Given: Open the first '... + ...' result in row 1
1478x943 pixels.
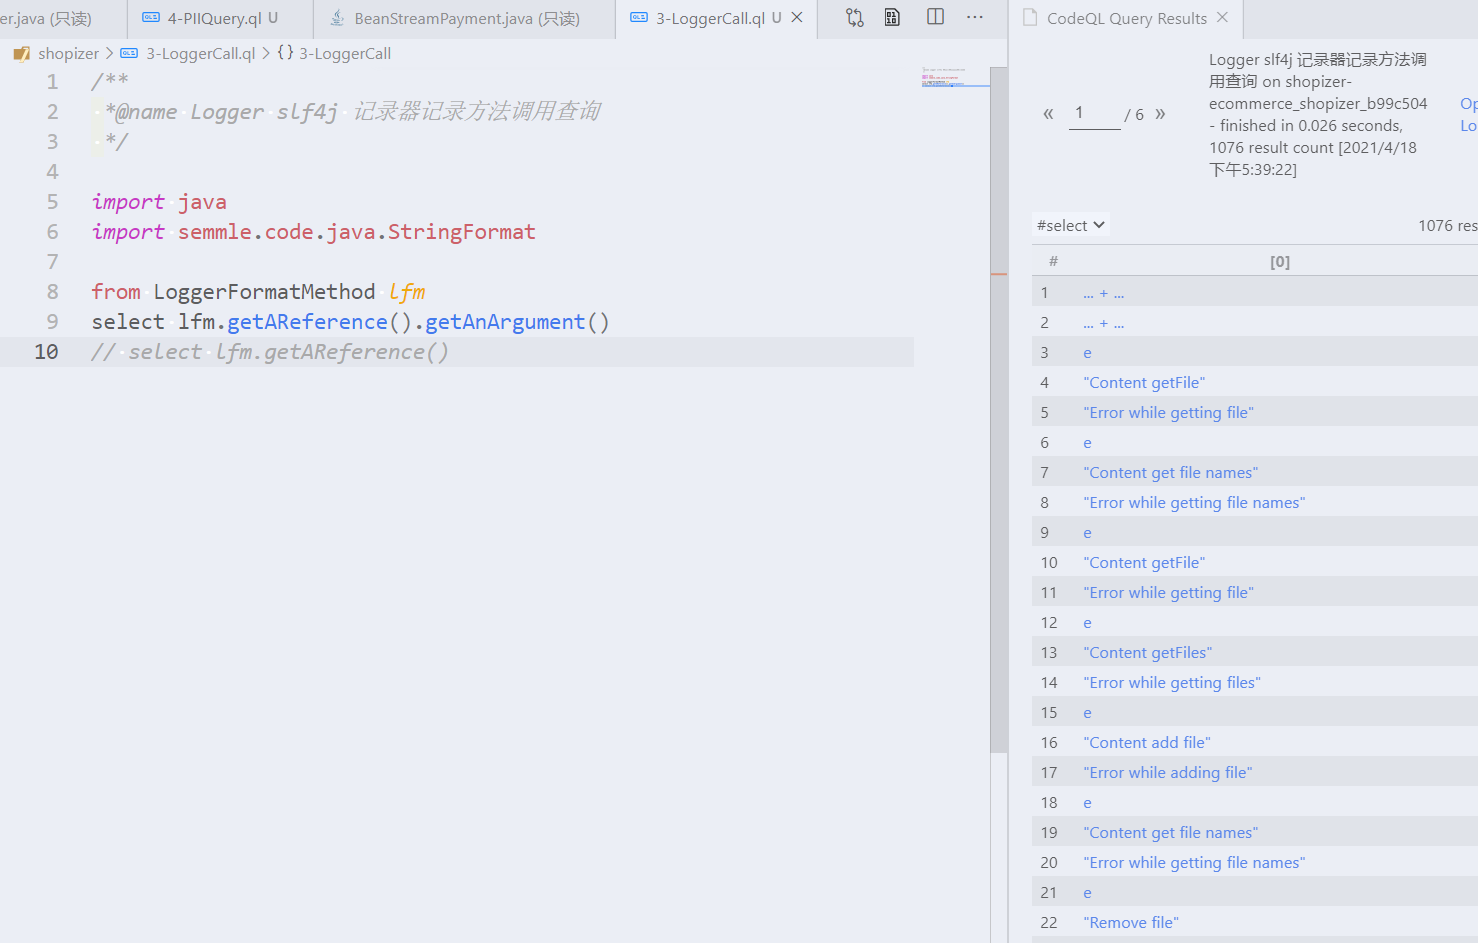Looking at the screenshot, I should click(1103, 293).
